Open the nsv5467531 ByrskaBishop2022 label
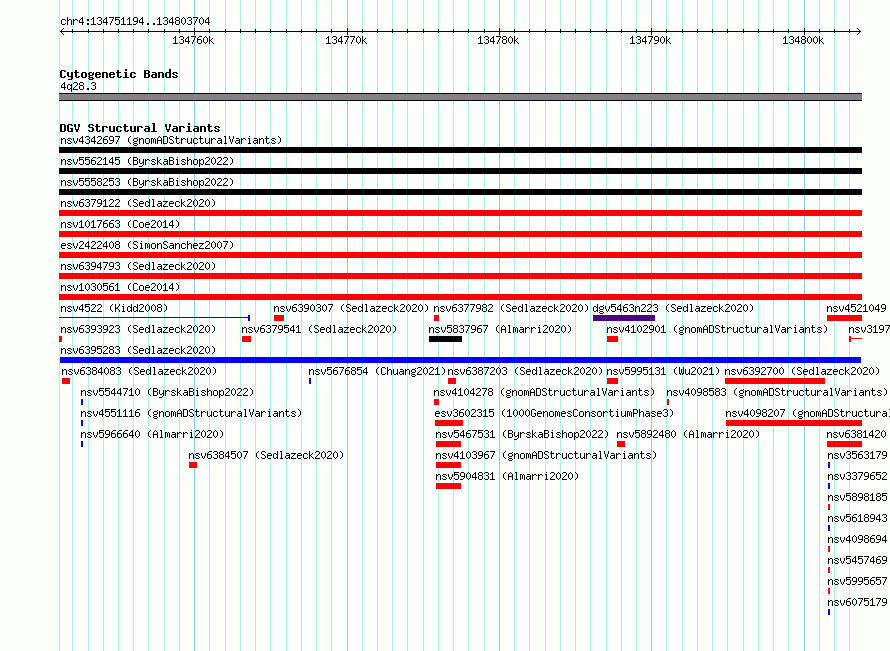This screenshot has width=890, height=651. coord(522,434)
